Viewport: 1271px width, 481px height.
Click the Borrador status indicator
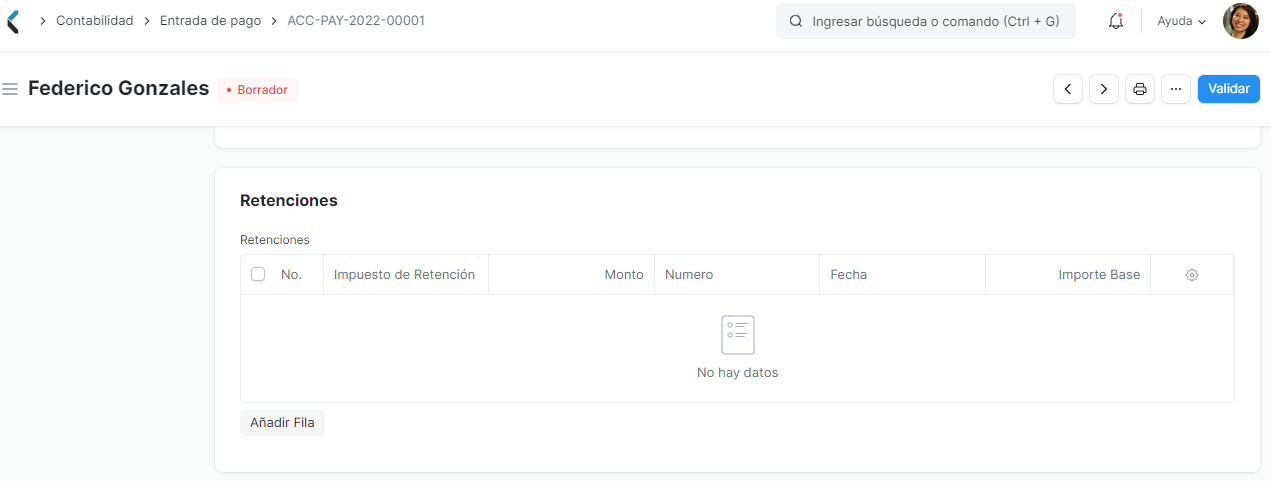[258, 90]
